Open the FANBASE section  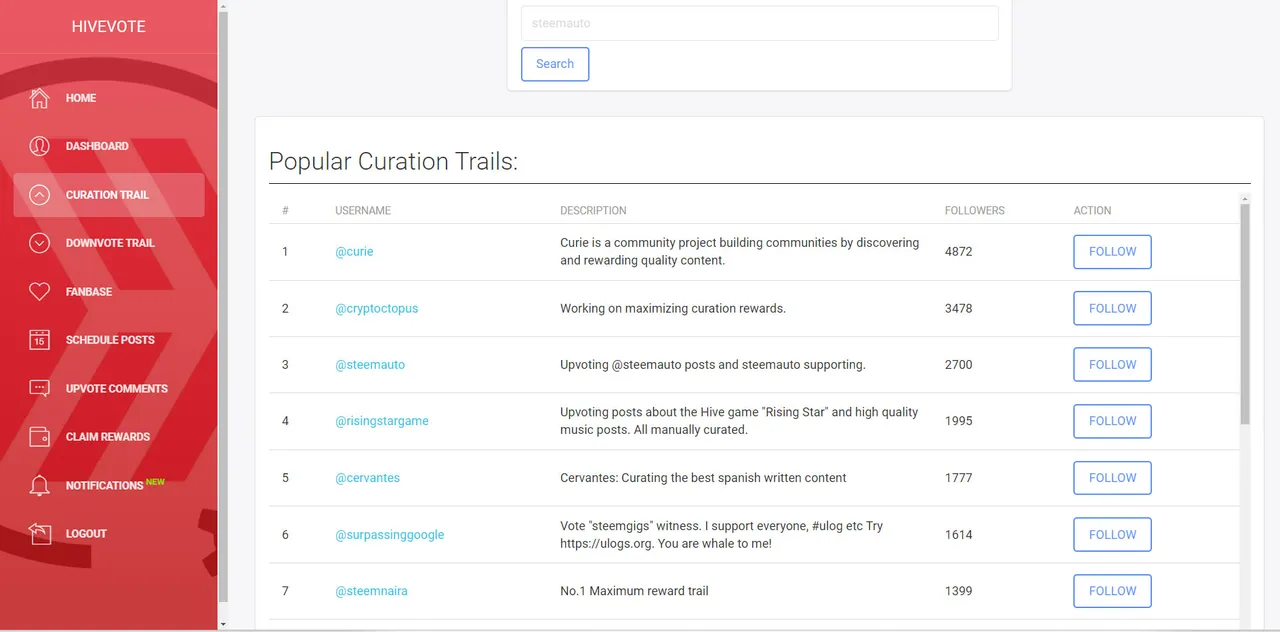89,292
